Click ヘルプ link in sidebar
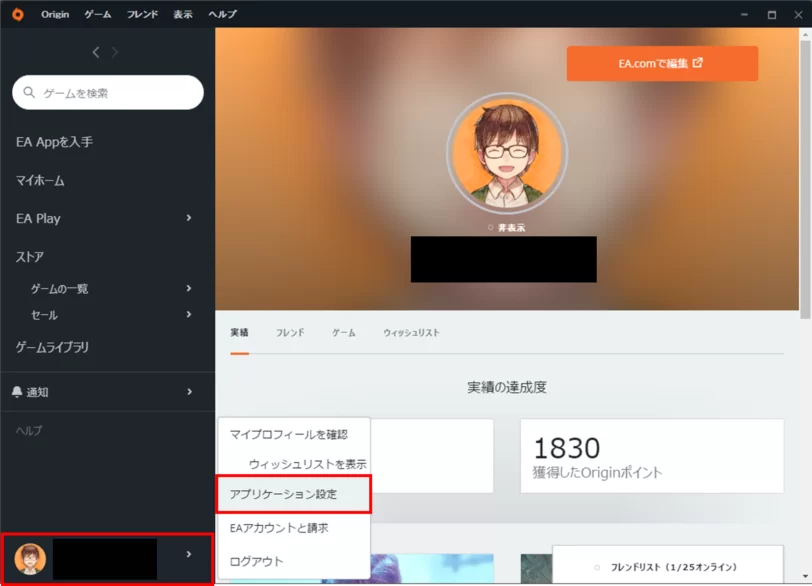This screenshot has height=586, width=812. pos(29,430)
